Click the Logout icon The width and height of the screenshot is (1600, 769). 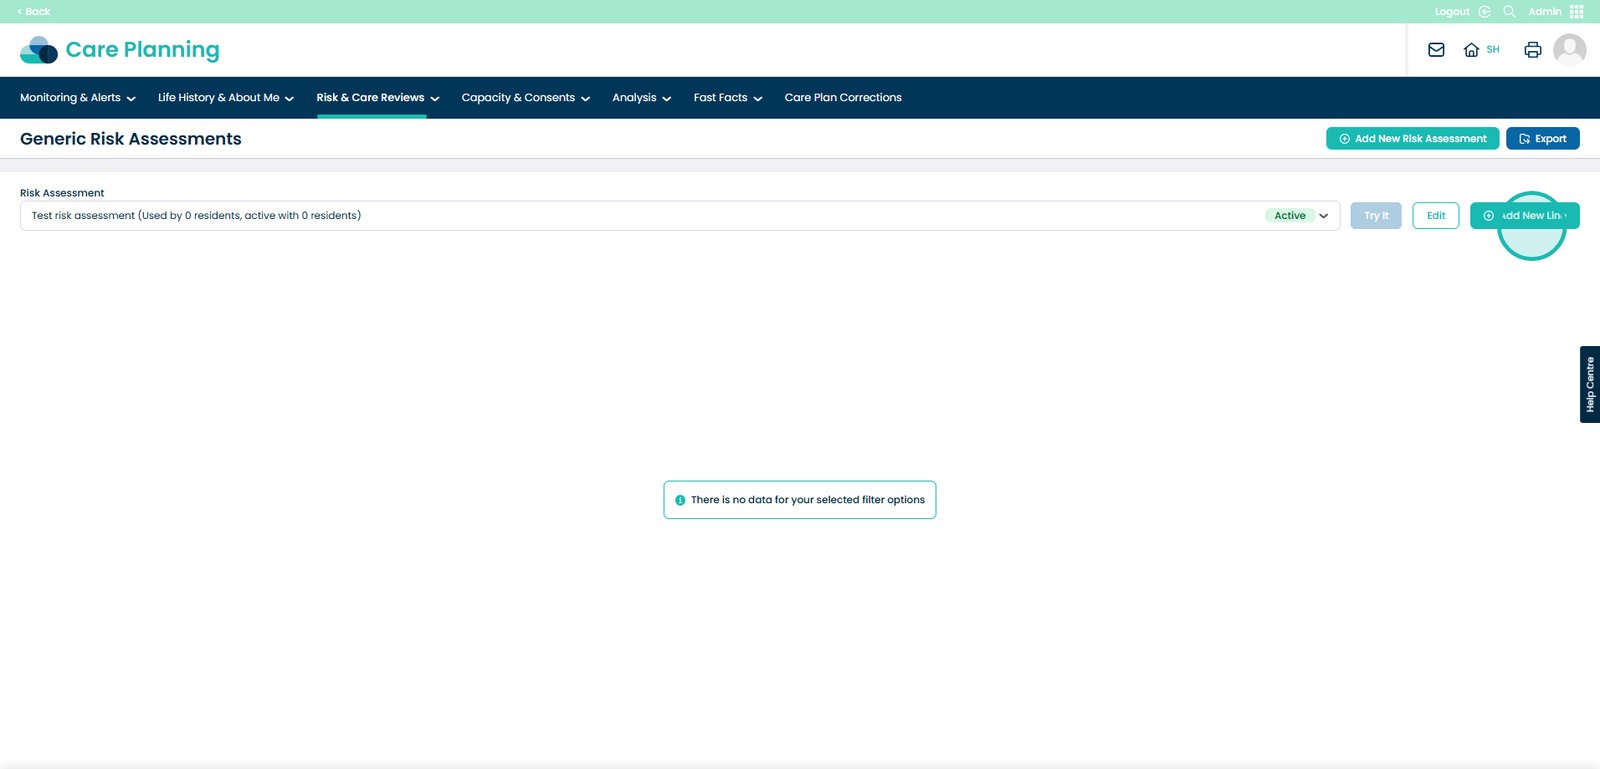point(1484,12)
